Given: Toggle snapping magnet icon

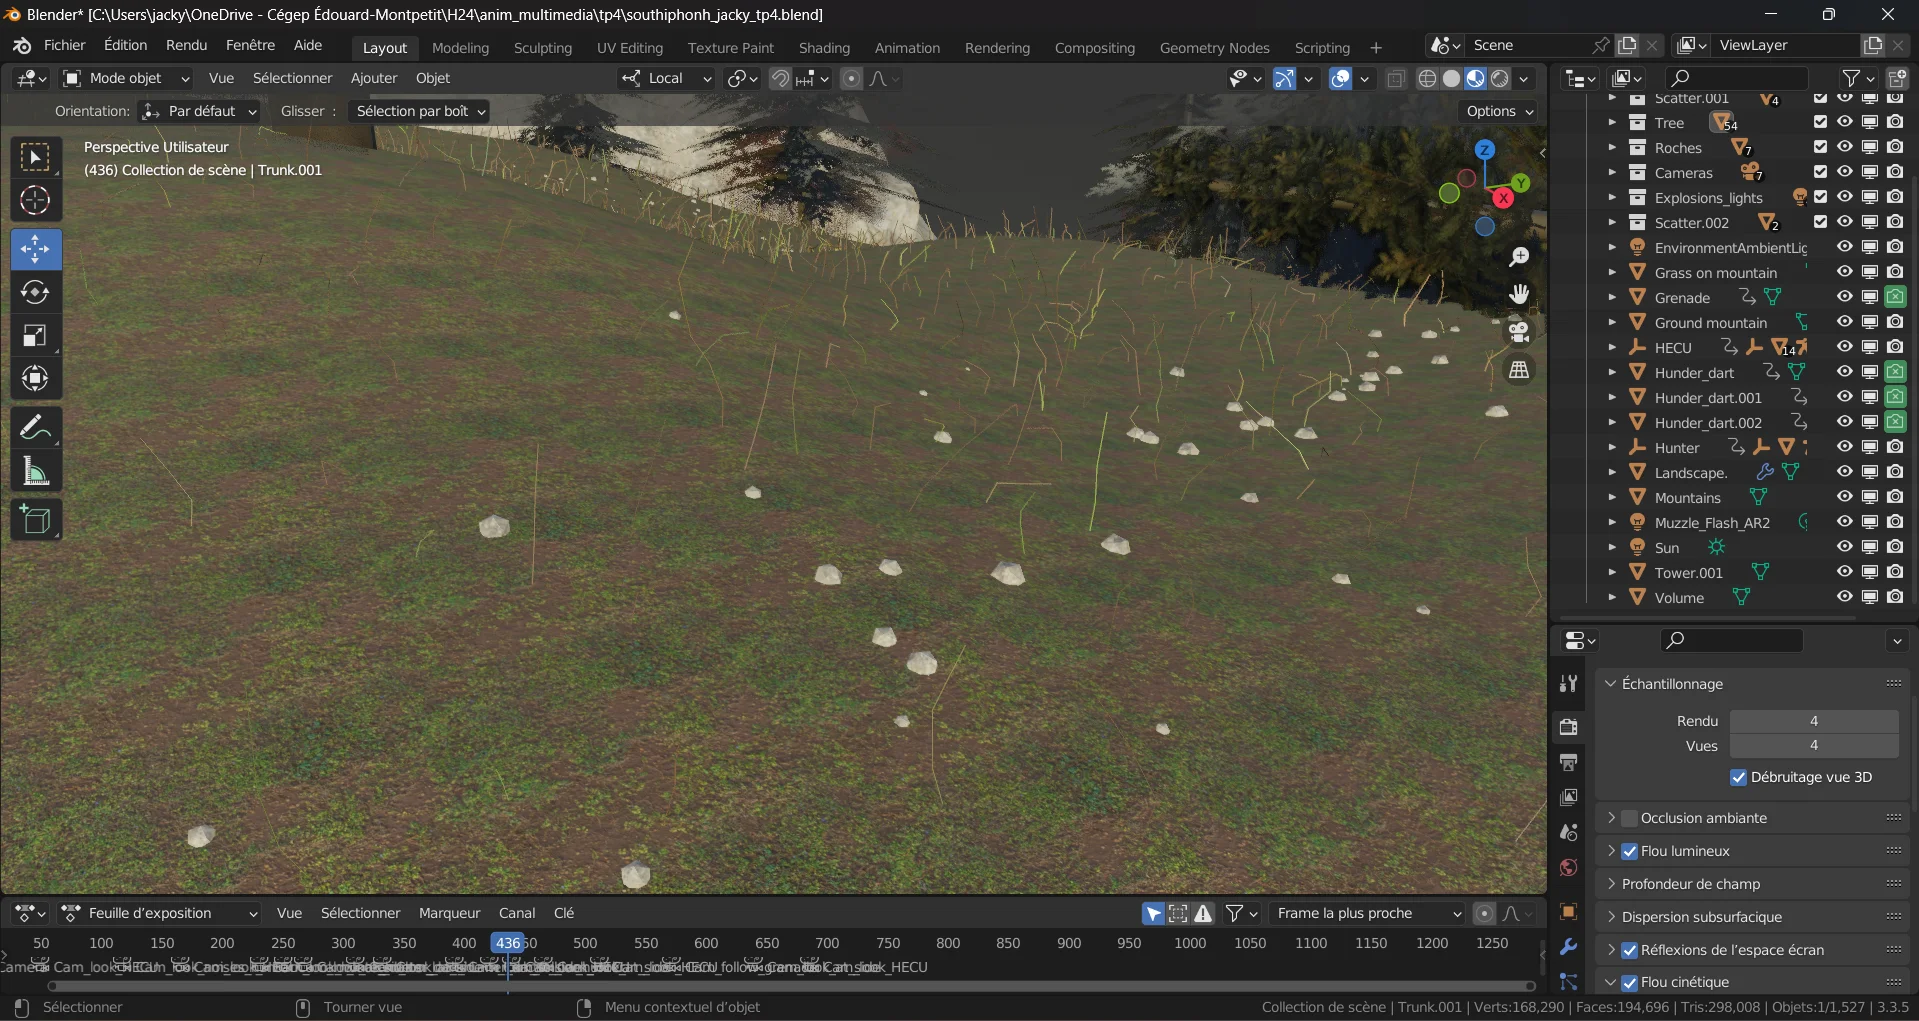Looking at the screenshot, I should [x=780, y=78].
